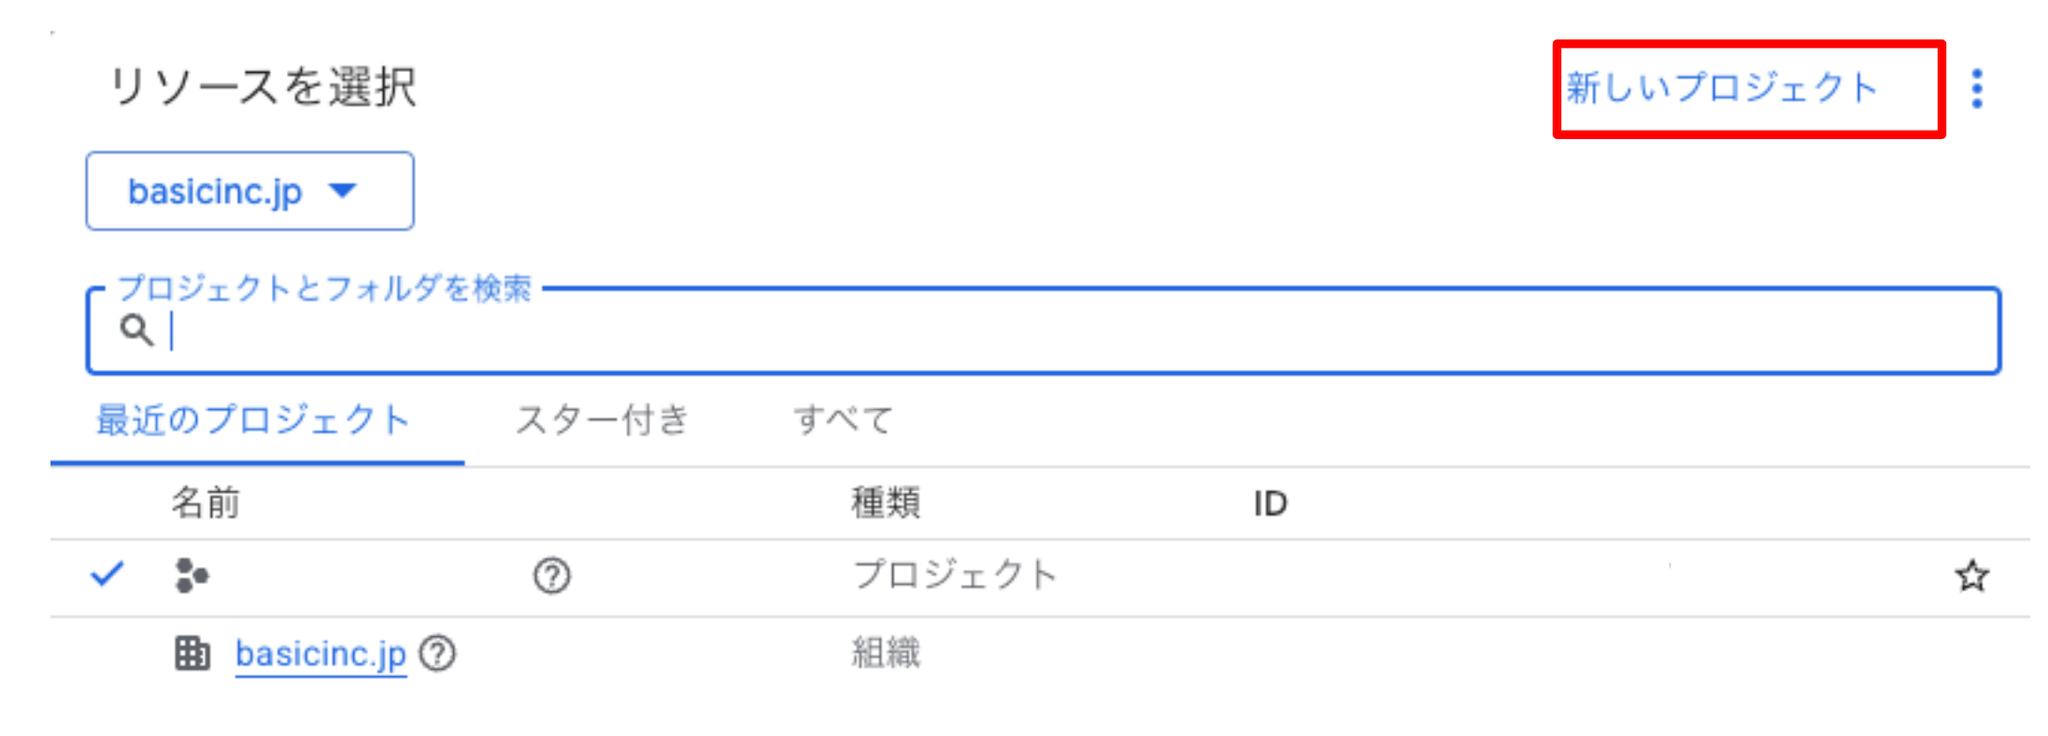The width and height of the screenshot is (2048, 736).
Task: Switch to the 最近のプロジェクト tab
Action: tap(253, 420)
